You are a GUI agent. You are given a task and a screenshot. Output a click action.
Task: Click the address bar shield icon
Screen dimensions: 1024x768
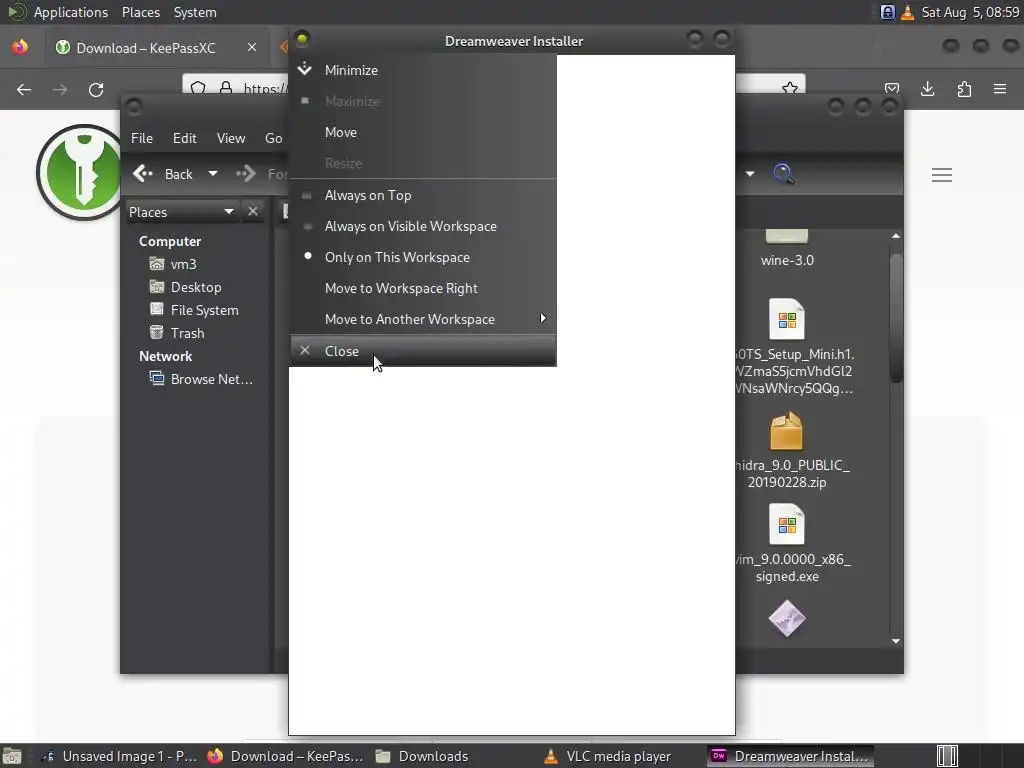pos(198,88)
